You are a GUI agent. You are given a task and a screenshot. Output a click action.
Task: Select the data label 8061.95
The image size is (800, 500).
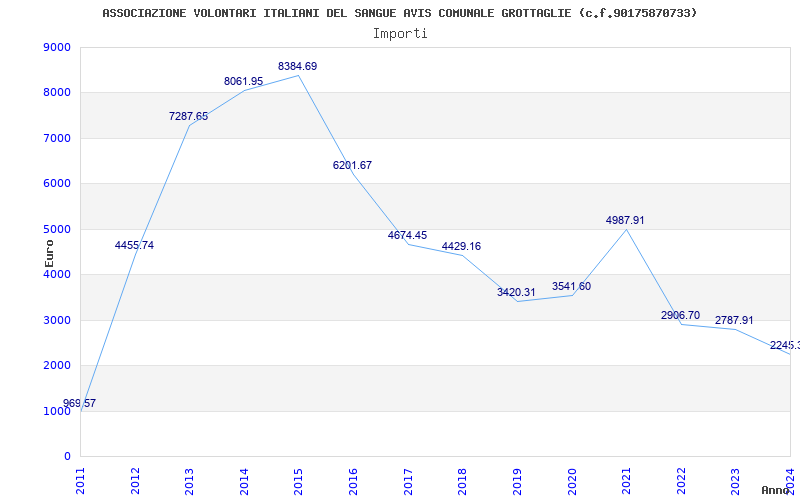(243, 81)
